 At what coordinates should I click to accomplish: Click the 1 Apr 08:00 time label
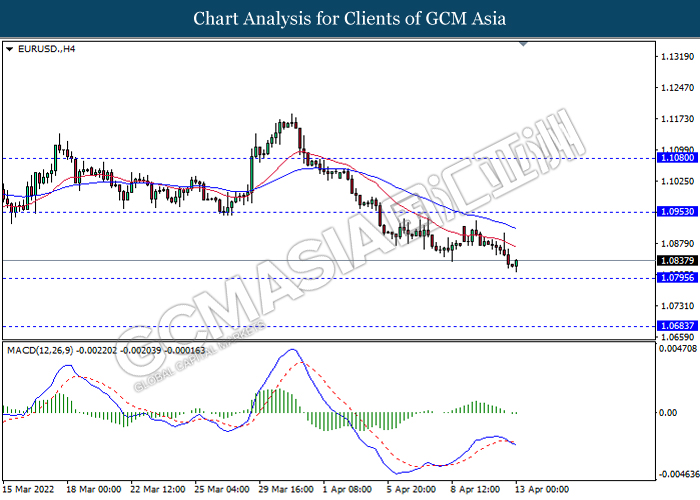347,489
